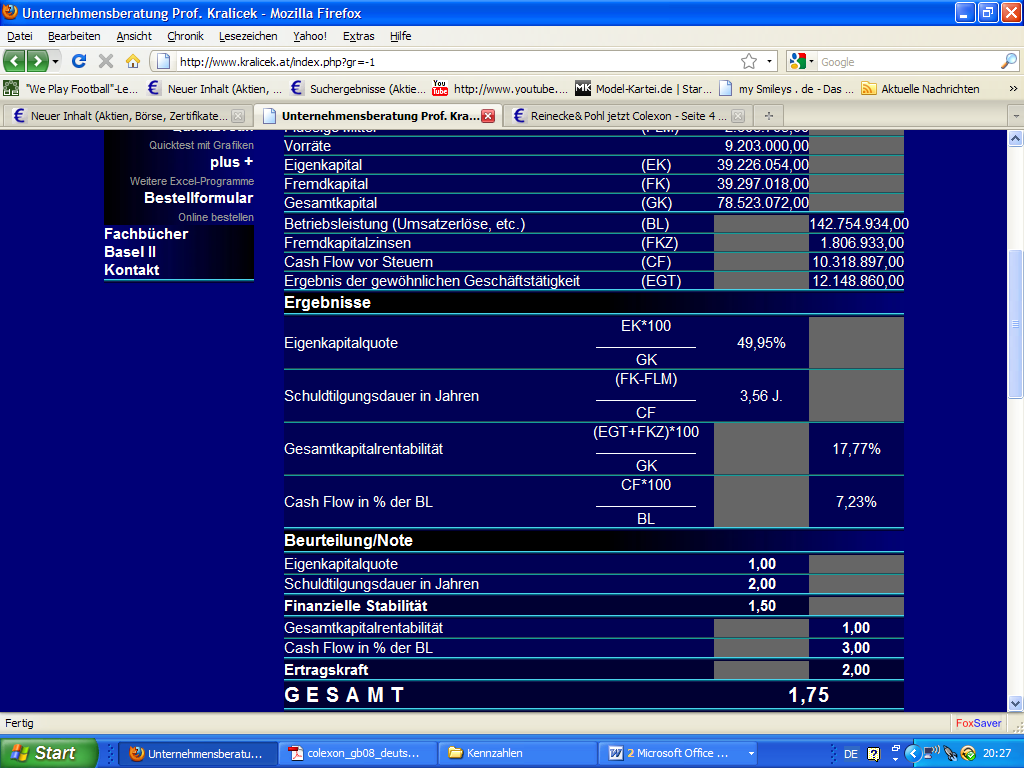Open a new tab with plus button
The image size is (1024, 768).
(x=769, y=116)
